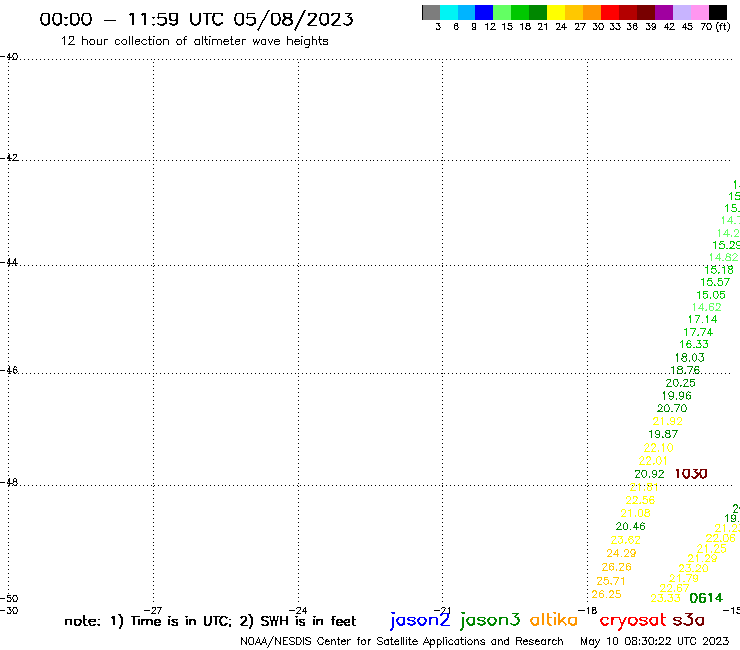Viewport: 740px width, 650px height.
Task: Pick the yellow swatch in the legend
Action: tap(556, 12)
